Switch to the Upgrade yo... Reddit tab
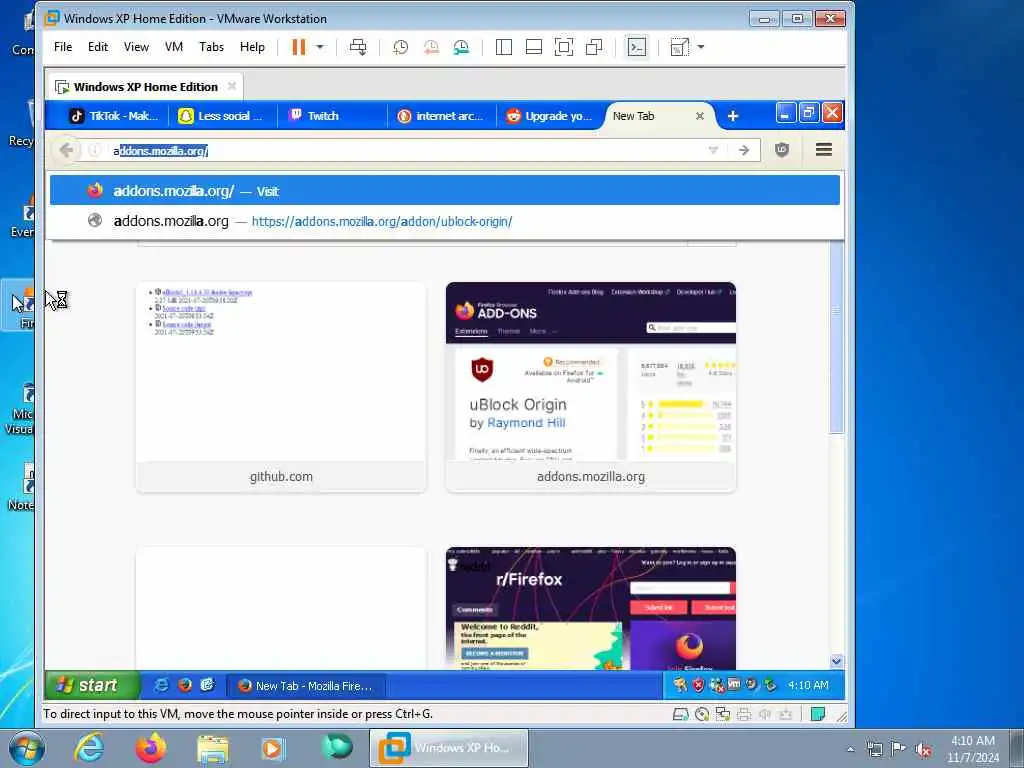This screenshot has width=1024, height=768. click(550, 116)
